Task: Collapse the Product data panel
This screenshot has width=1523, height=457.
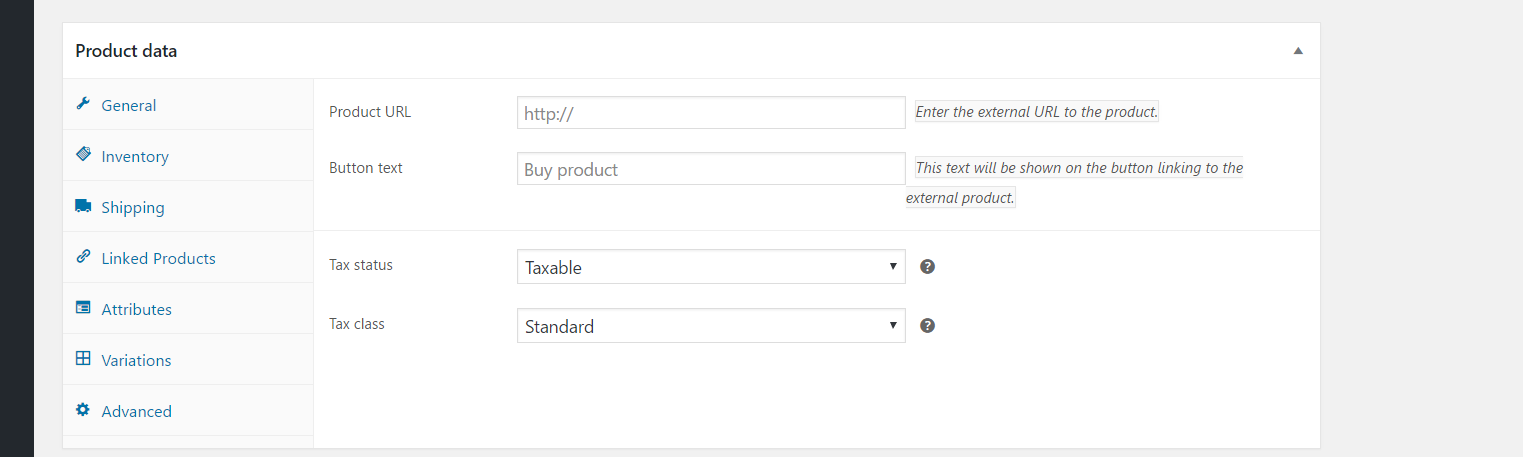Action: (1298, 51)
